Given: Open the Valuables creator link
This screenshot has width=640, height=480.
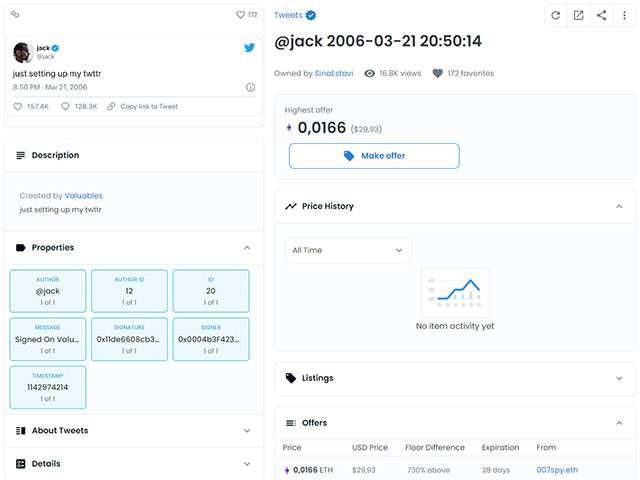Looking at the screenshot, I should pos(84,196).
